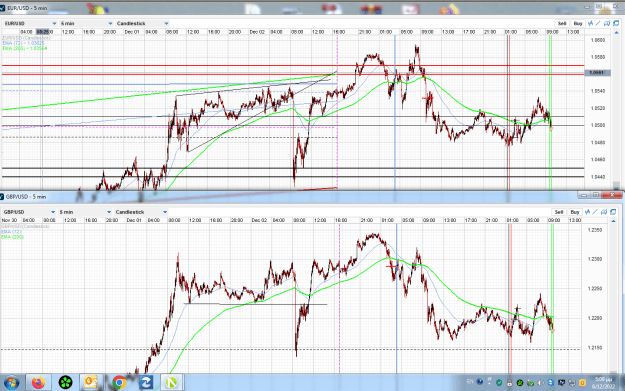Select EMA (72) label on GBP/USD chart
This screenshot has height=391, width=625.
pos(11,232)
